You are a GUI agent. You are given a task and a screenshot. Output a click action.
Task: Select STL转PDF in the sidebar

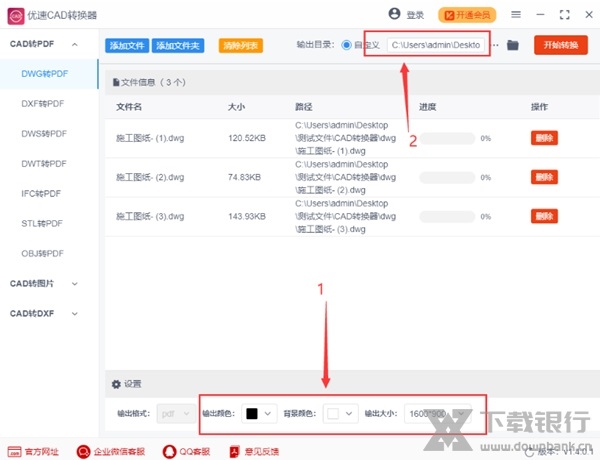tap(42, 223)
